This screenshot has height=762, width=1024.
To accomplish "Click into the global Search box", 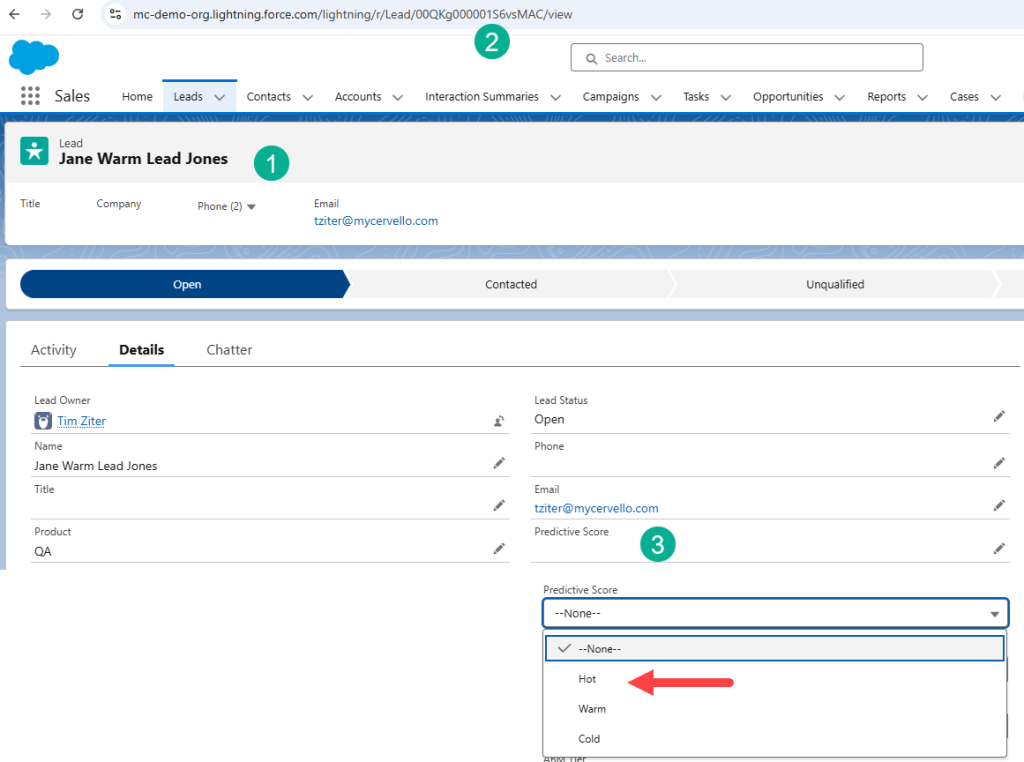I will [x=746, y=58].
